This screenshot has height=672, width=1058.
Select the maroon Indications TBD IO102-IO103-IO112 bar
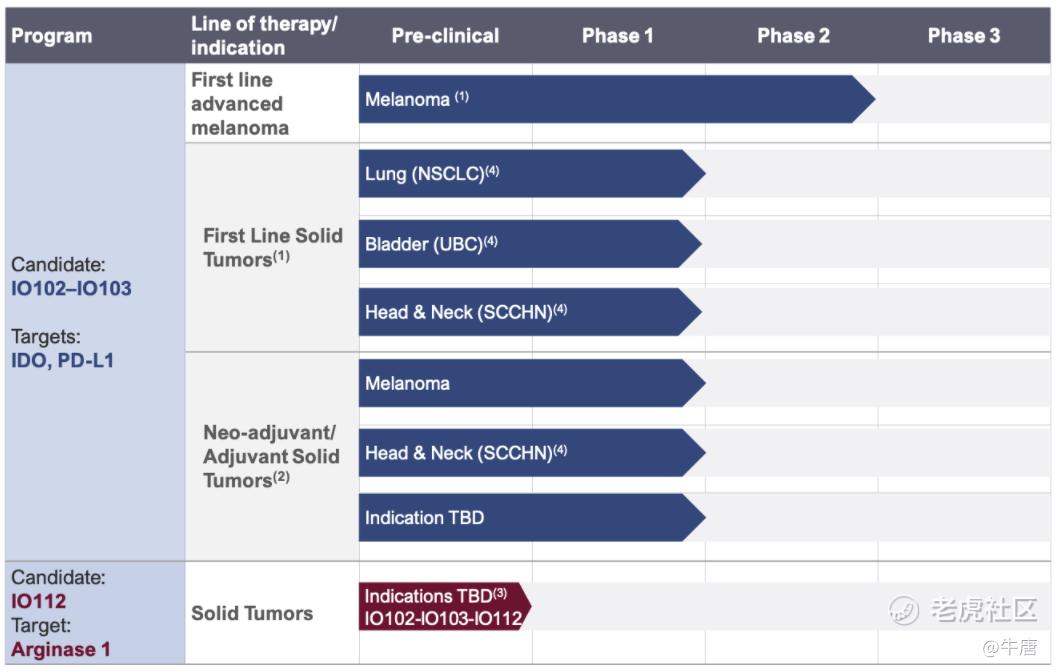442,607
